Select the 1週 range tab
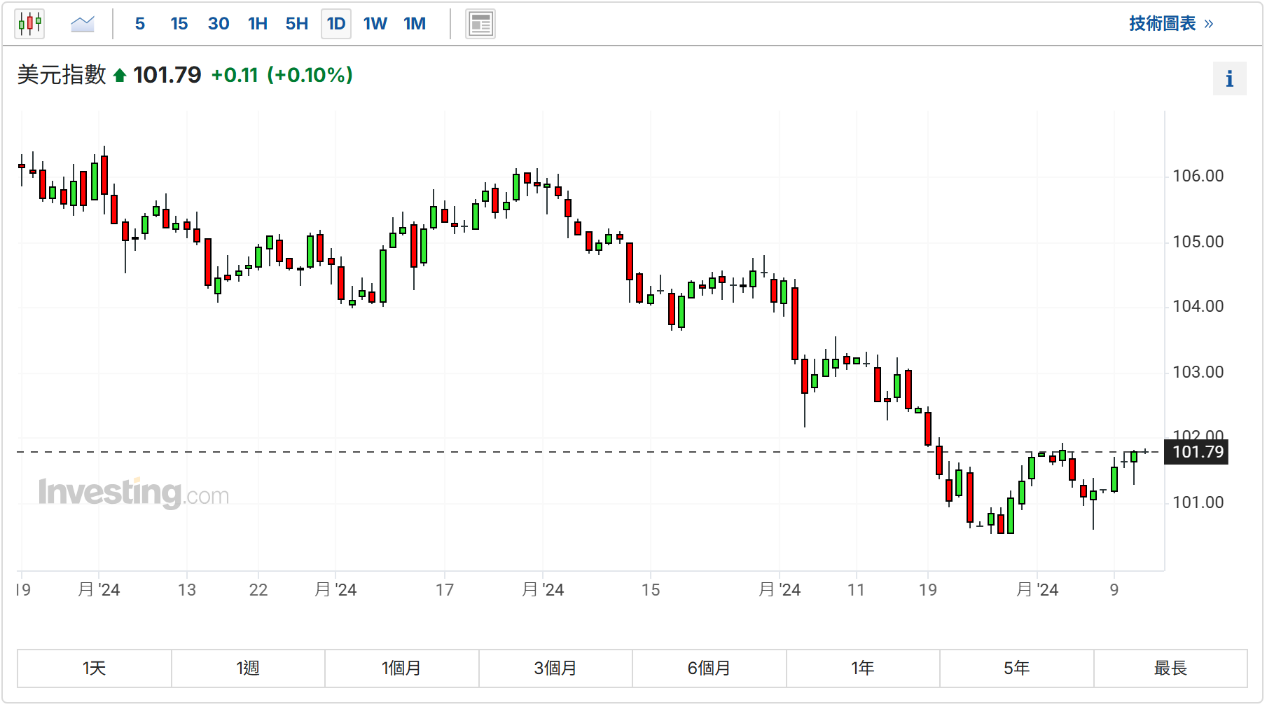 [x=248, y=668]
